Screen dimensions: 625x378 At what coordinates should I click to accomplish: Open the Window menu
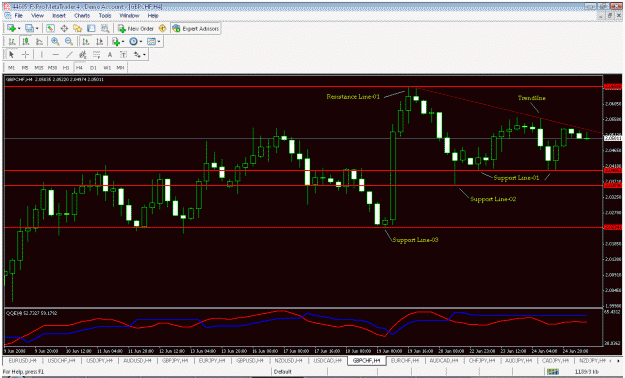(130, 16)
